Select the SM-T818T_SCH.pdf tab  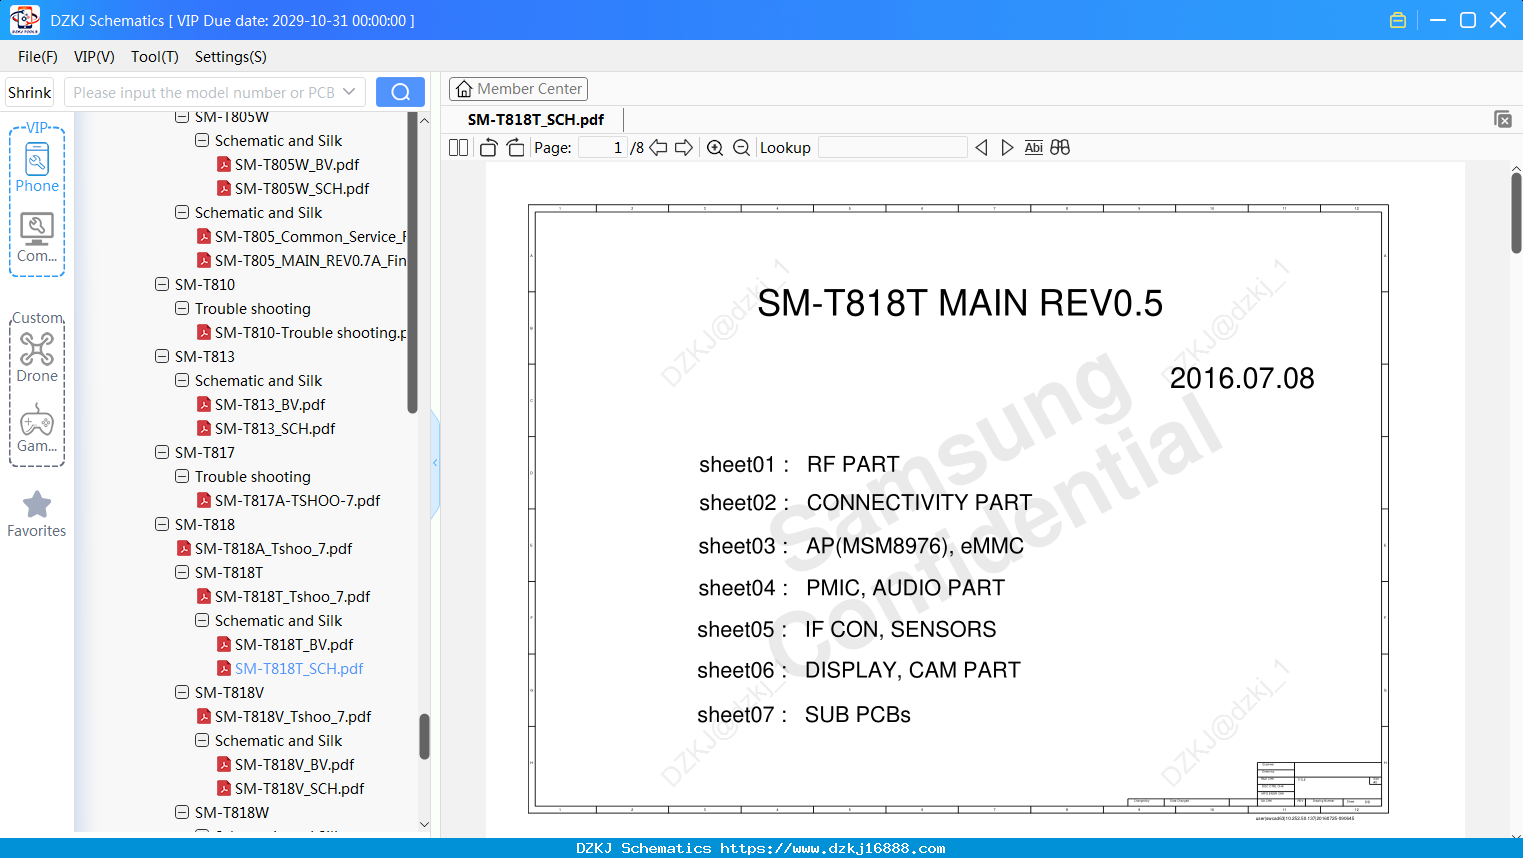(x=536, y=119)
